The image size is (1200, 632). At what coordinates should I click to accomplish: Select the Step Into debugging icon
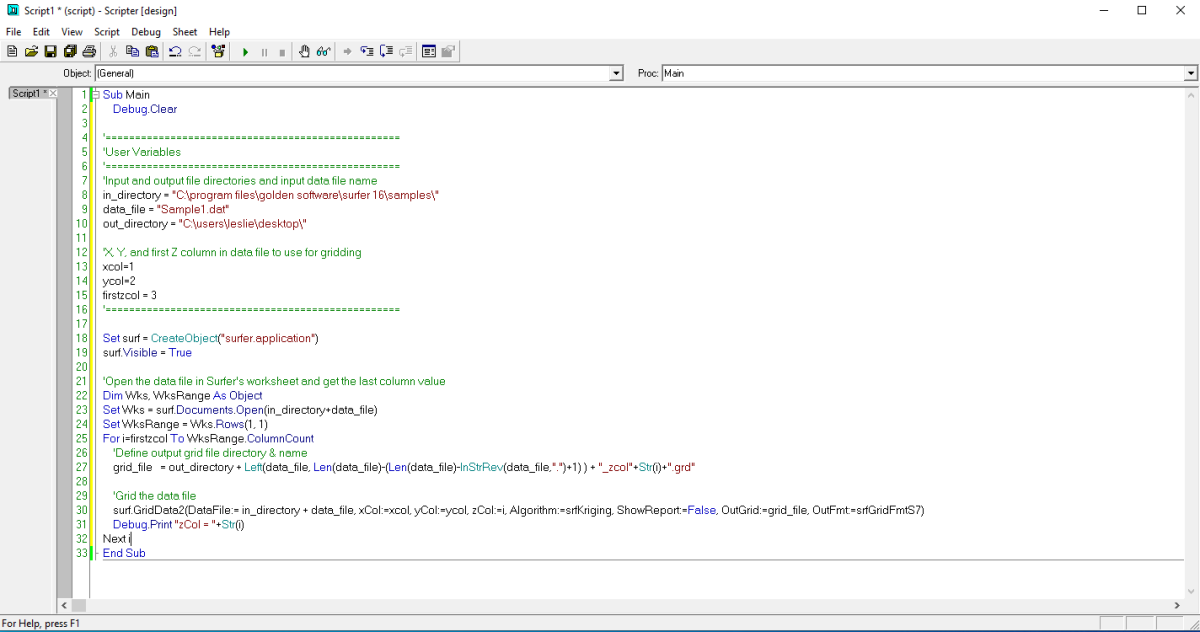(x=367, y=51)
